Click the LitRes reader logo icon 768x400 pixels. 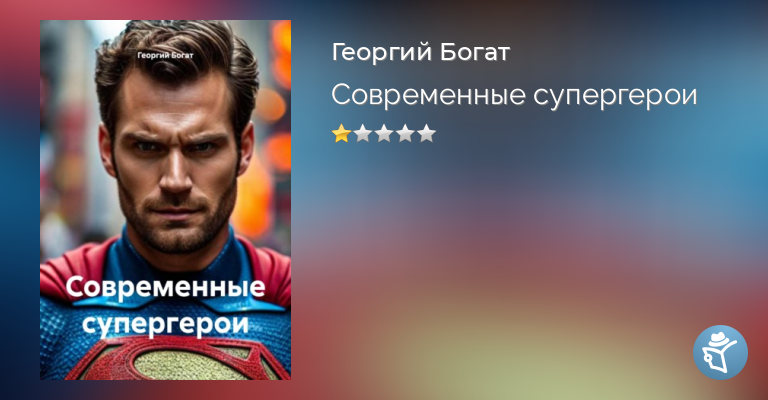(x=720, y=353)
